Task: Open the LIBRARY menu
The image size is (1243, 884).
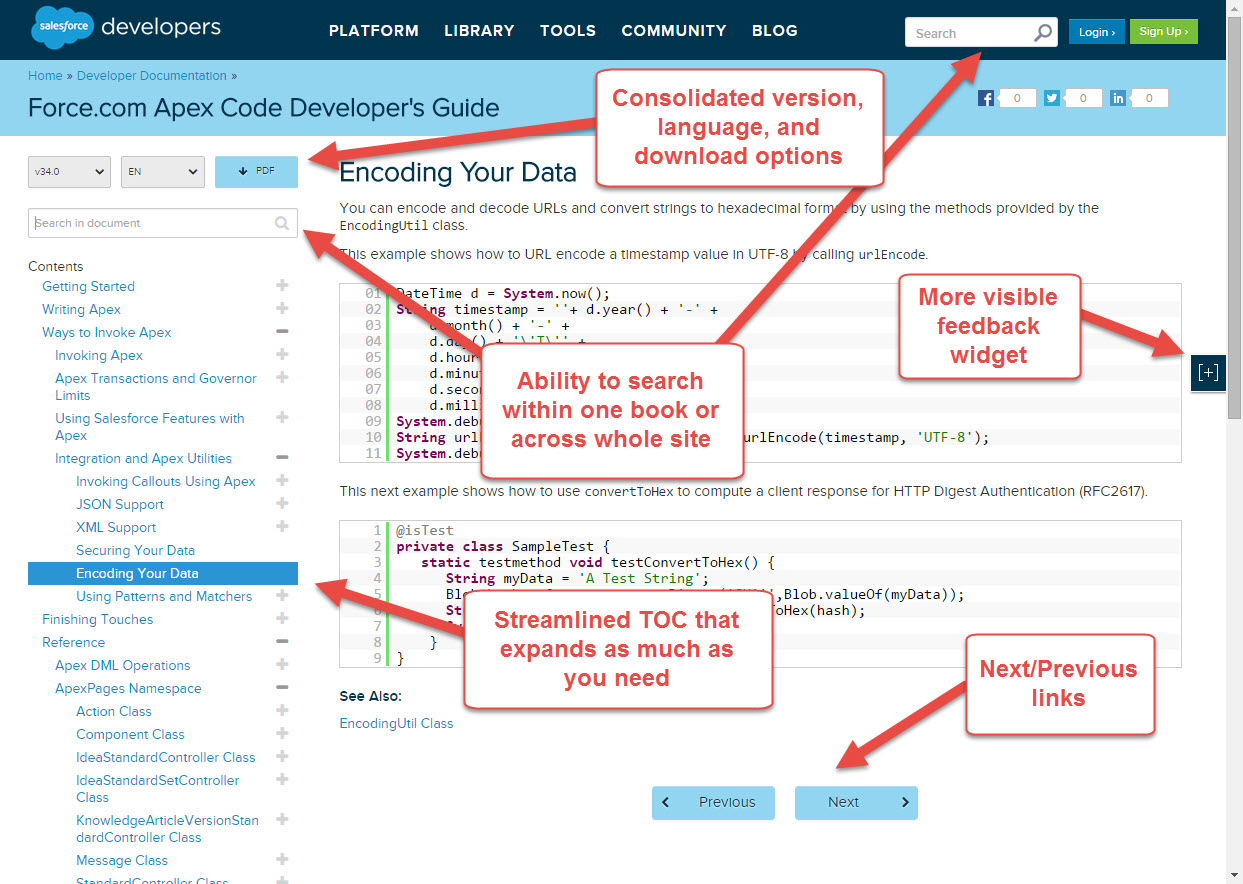Action: (x=479, y=31)
